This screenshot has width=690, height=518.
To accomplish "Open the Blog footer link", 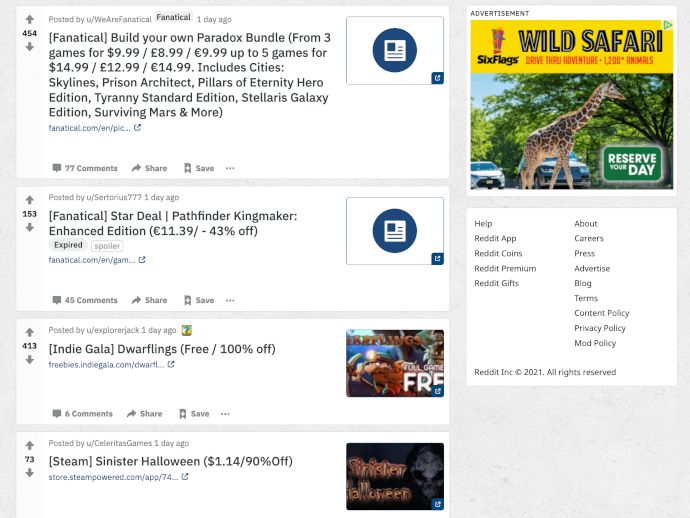I will [583, 283].
